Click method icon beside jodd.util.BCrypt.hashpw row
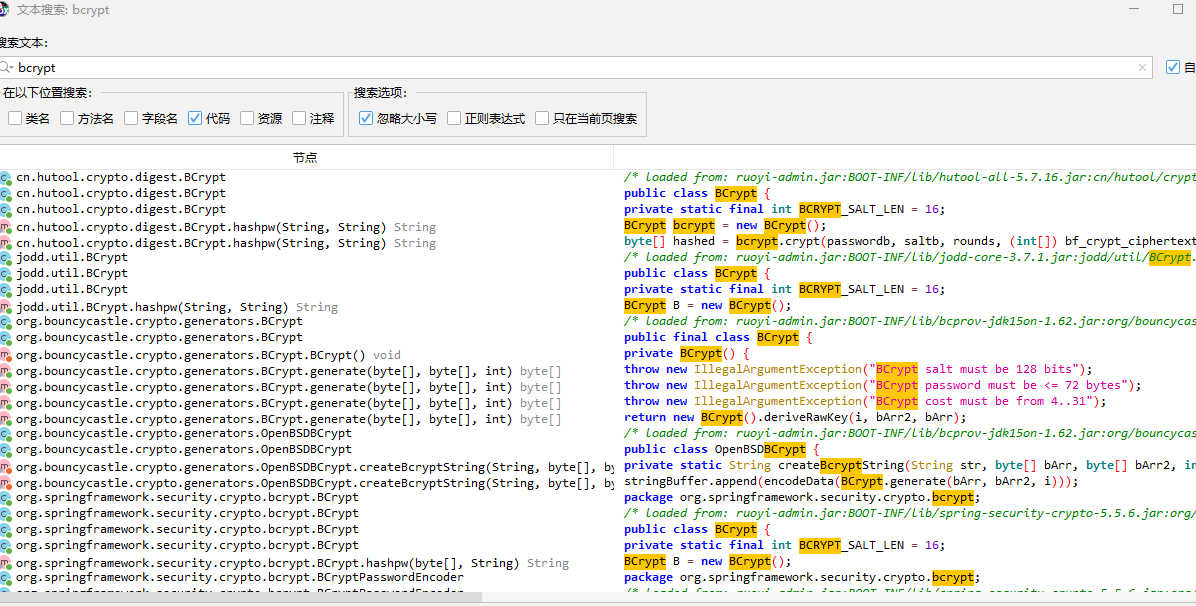 (x=5, y=308)
